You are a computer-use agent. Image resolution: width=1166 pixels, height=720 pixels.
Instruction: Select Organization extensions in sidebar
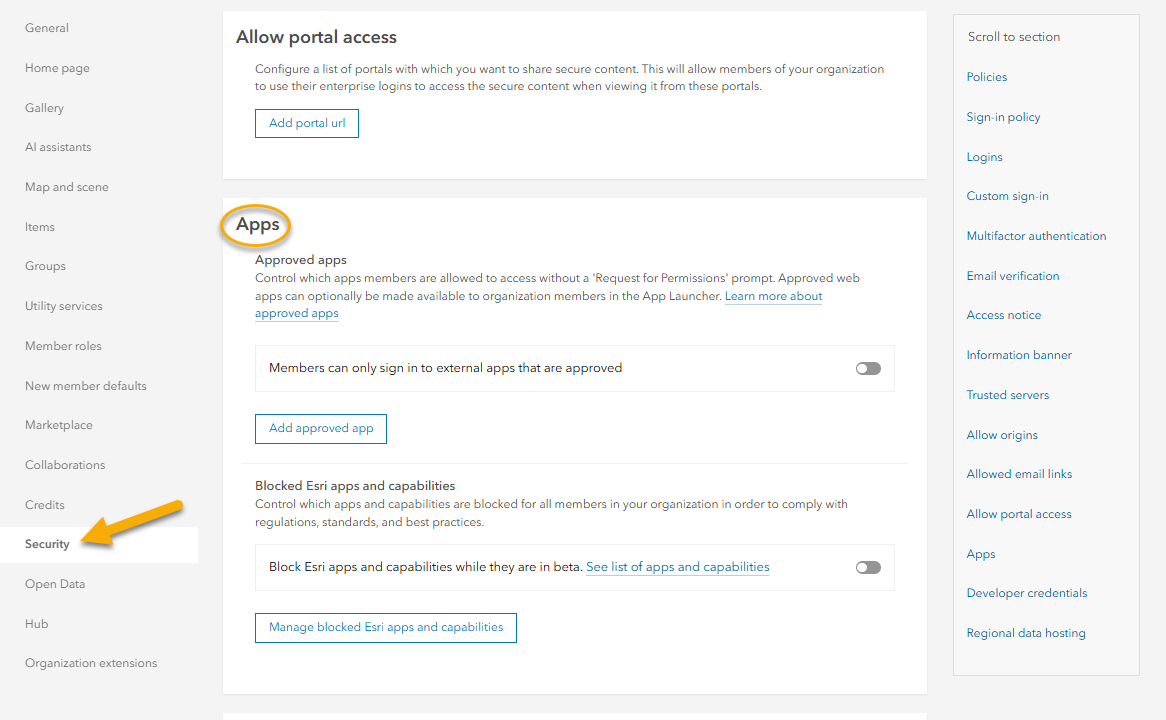91,663
